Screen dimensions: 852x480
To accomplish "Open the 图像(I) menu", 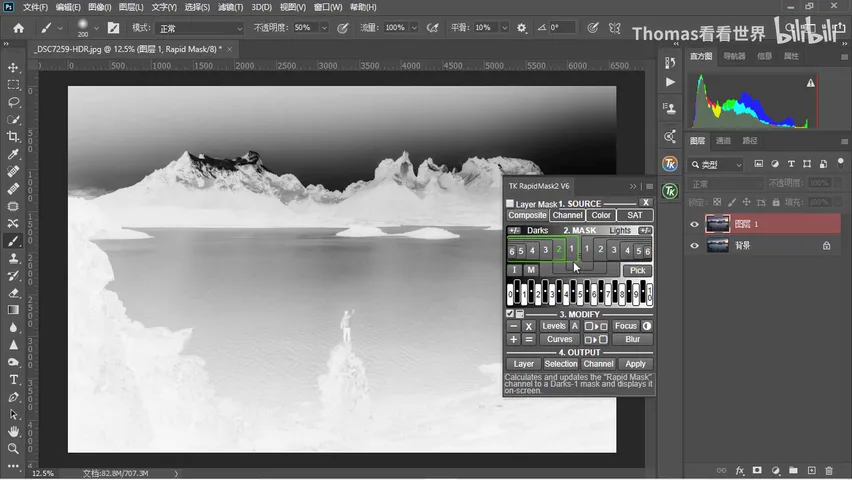I will tap(99, 7).
